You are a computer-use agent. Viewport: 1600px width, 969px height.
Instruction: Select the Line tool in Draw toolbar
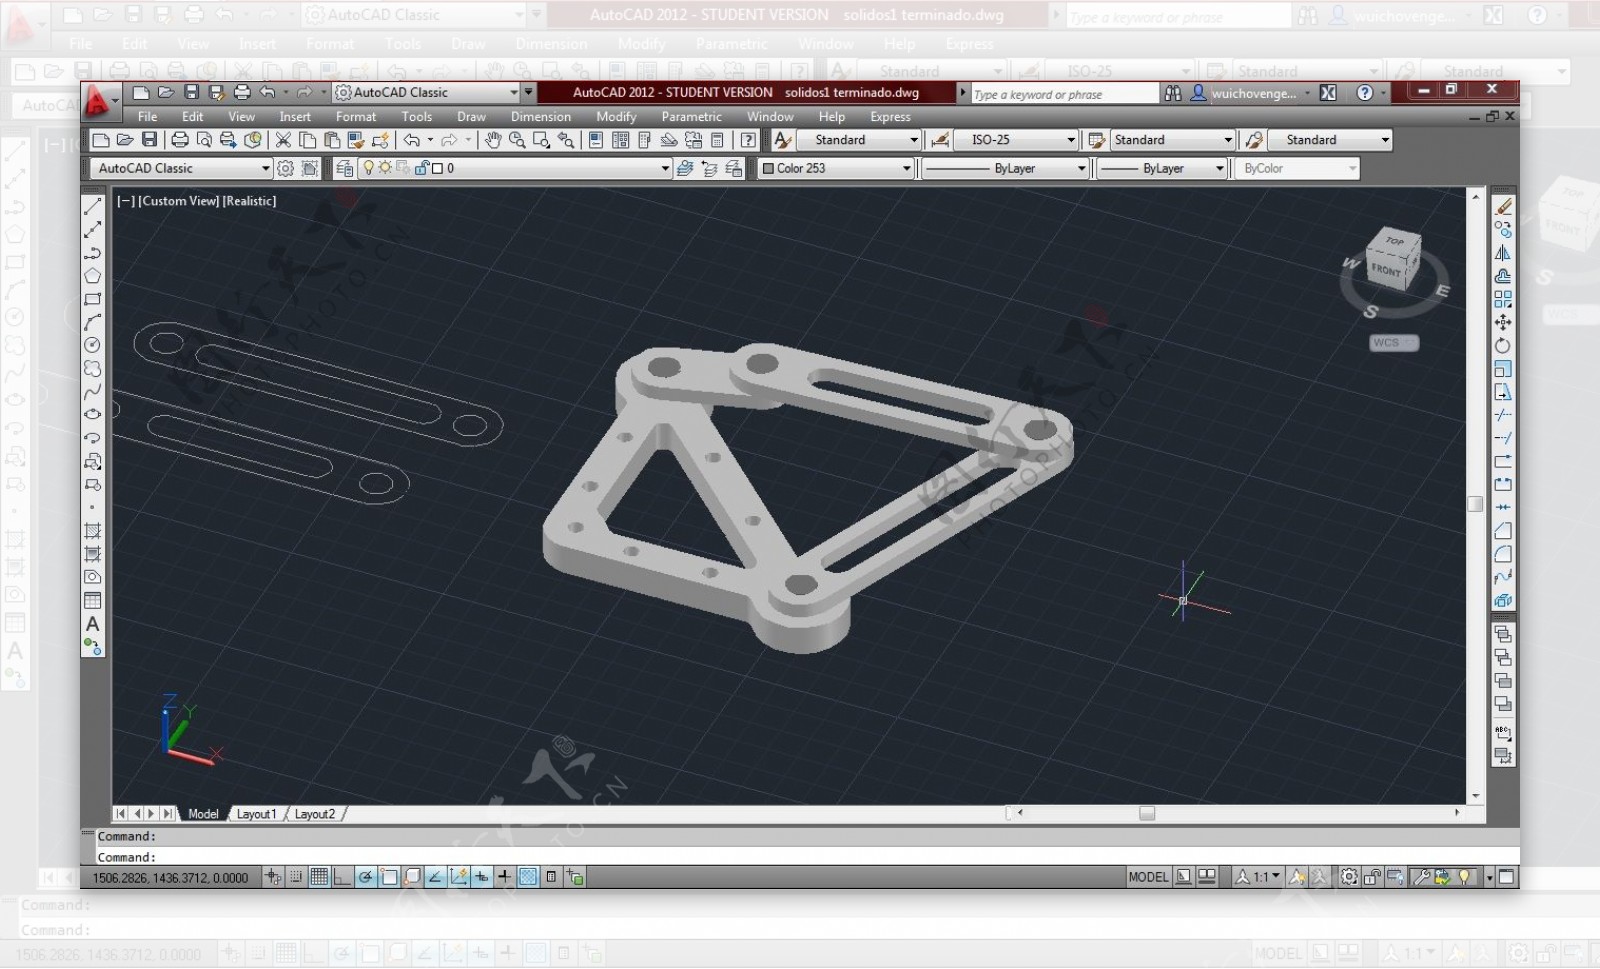[x=92, y=206]
